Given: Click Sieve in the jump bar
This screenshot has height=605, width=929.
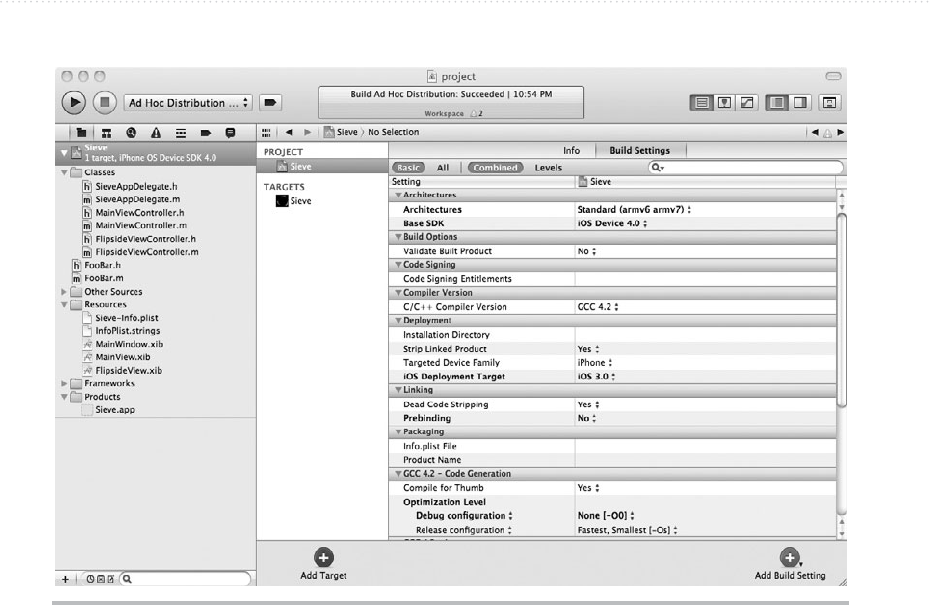Looking at the screenshot, I should [x=341, y=132].
